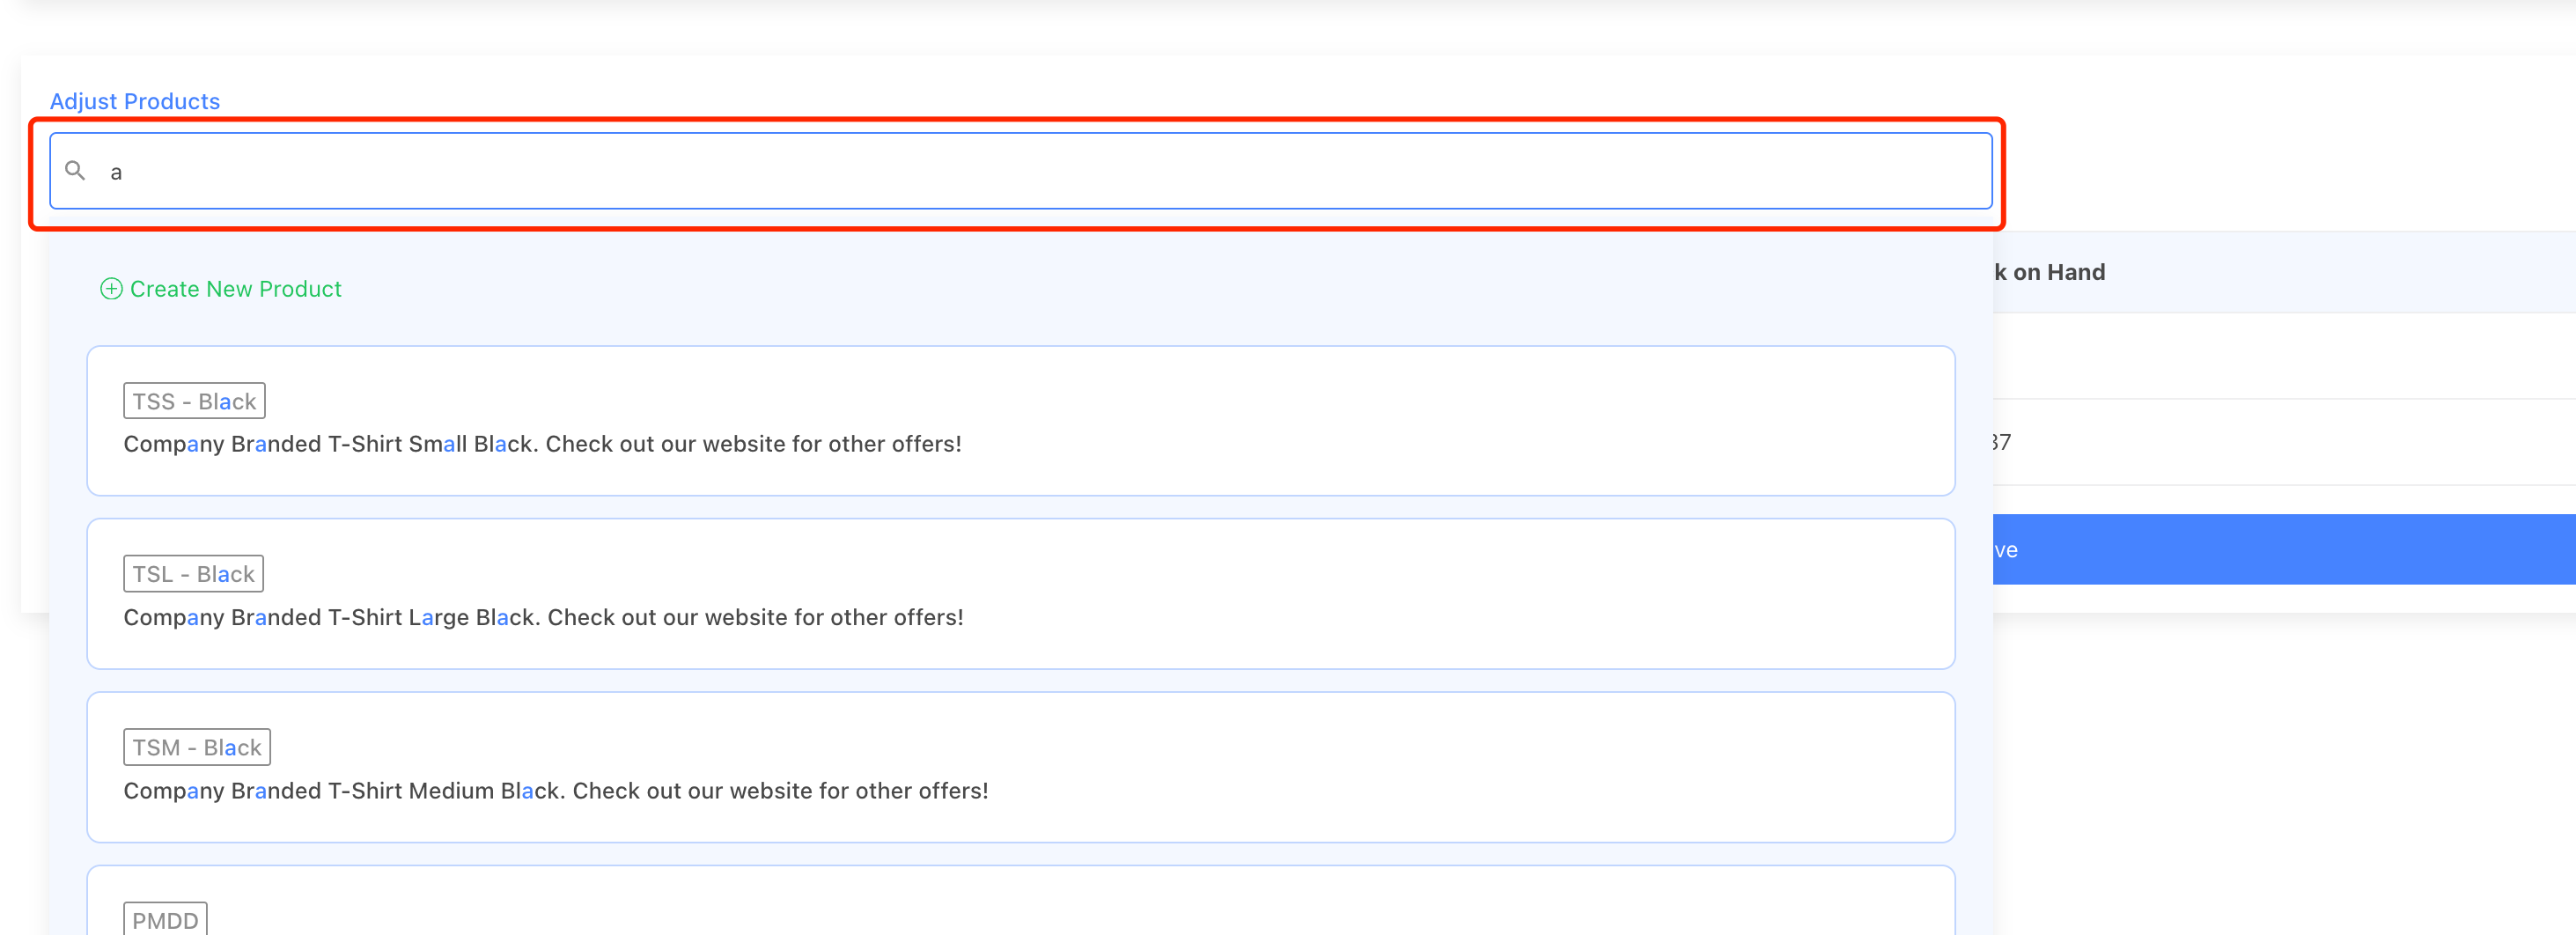The height and width of the screenshot is (935, 2576).
Task: Click the TSS - Black SKU badge
Action: [x=193, y=400]
